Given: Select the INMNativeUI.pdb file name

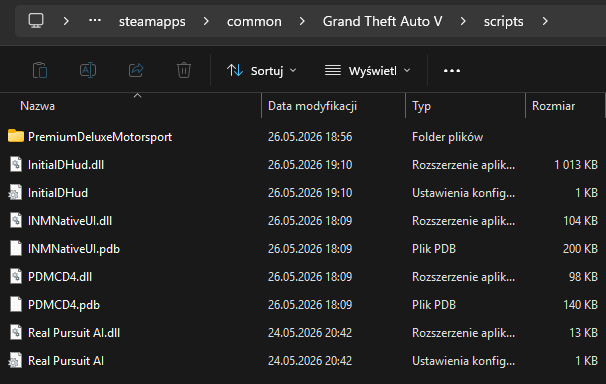Looking at the screenshot, I should pos(74,249).
